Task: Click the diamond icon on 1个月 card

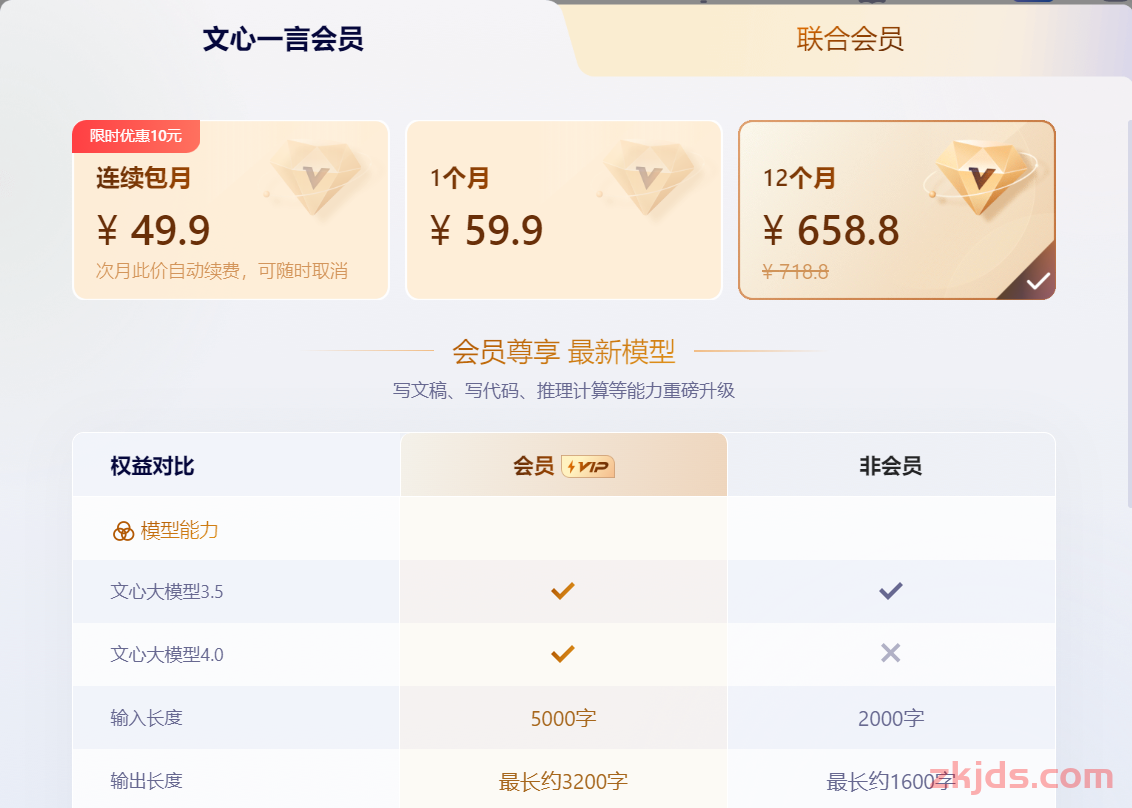Action: (648, 176)
